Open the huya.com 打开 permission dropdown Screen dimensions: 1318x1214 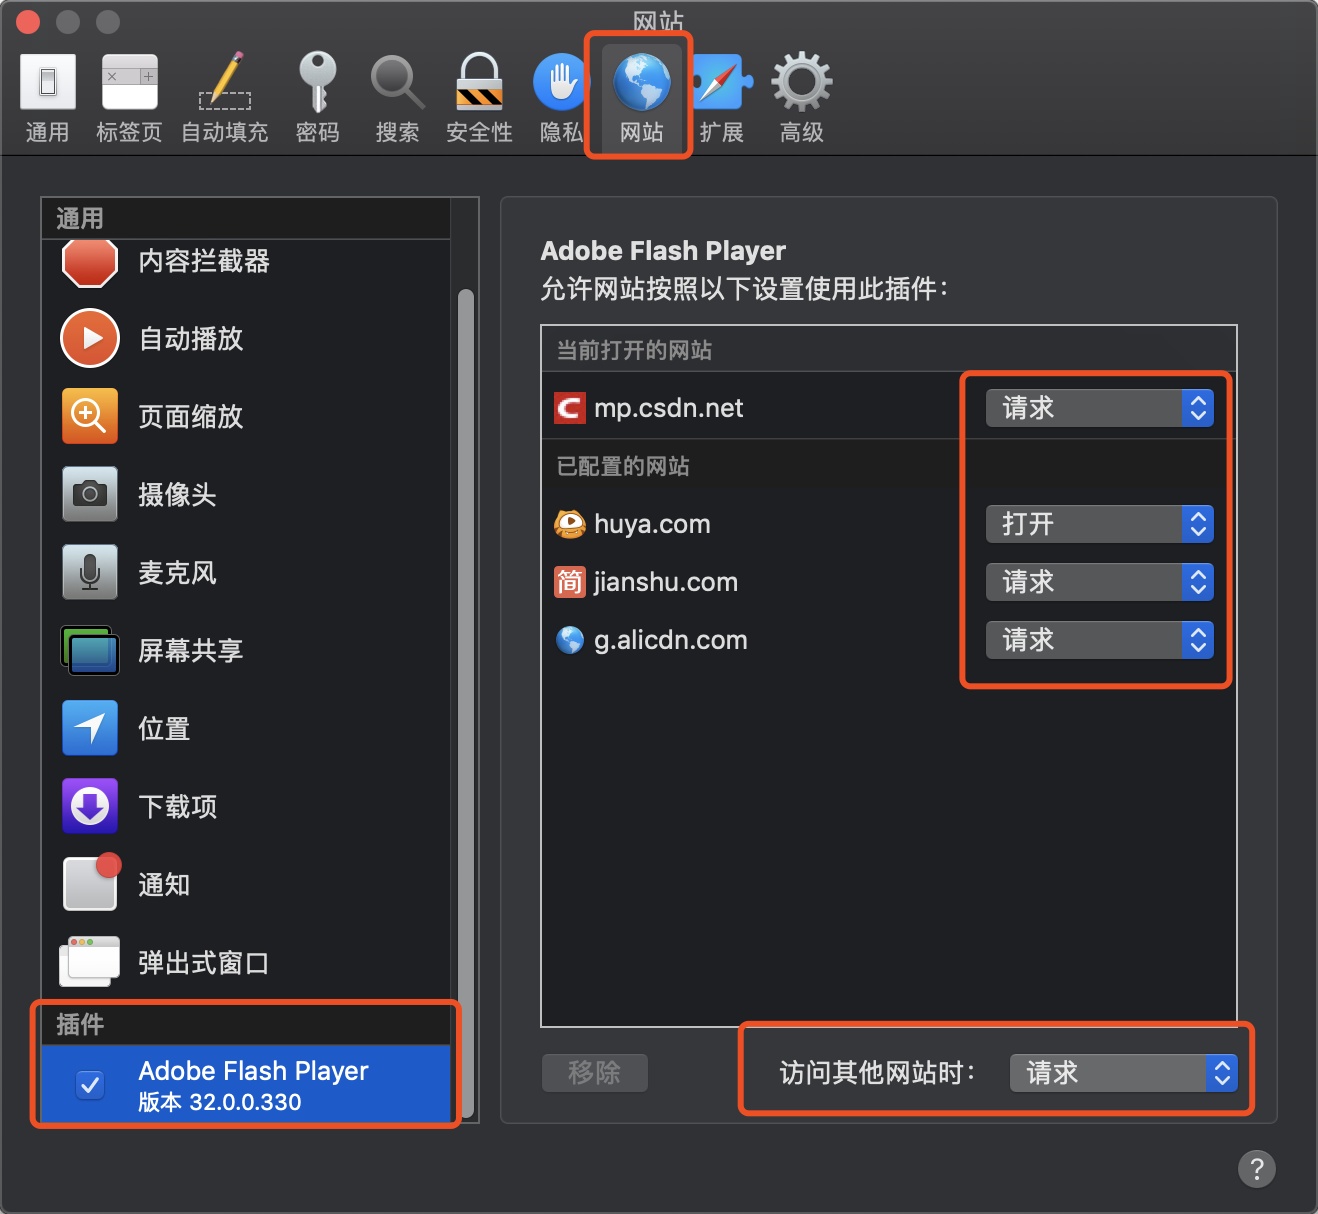click(1100, 524)
